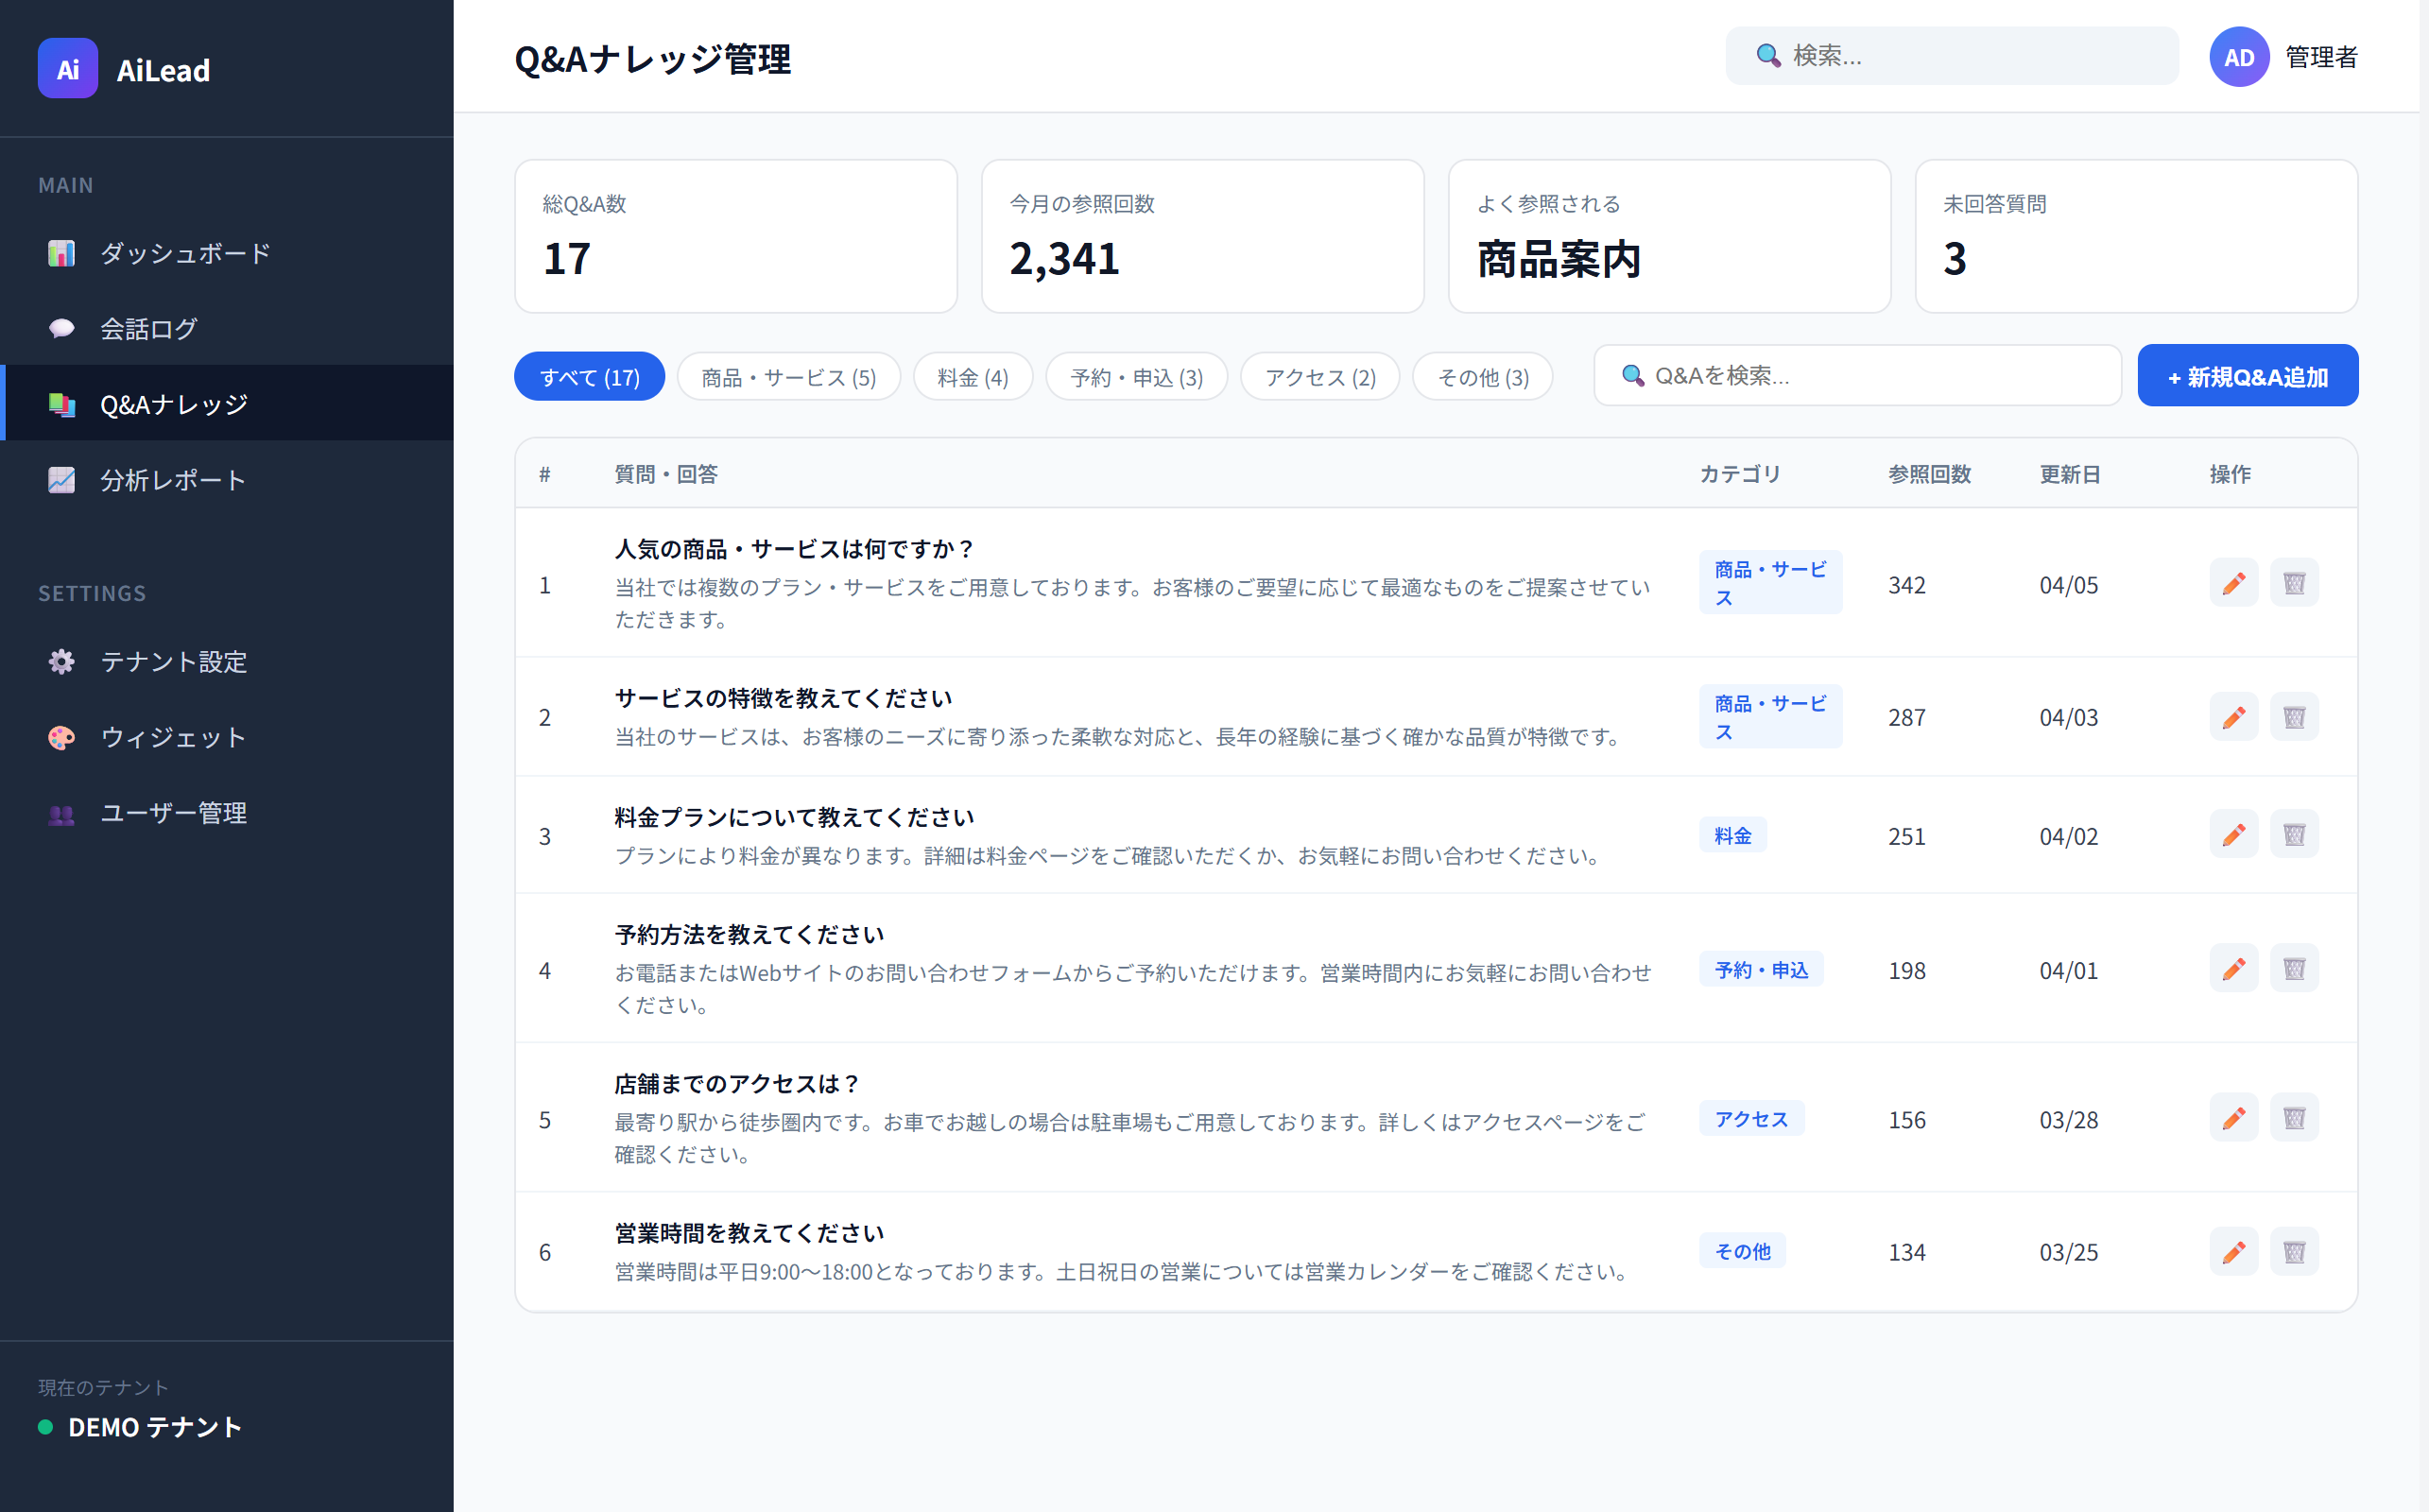
Task: Edit the 人気の商品 question with pencil icon
Action: tap(2233, 583)
